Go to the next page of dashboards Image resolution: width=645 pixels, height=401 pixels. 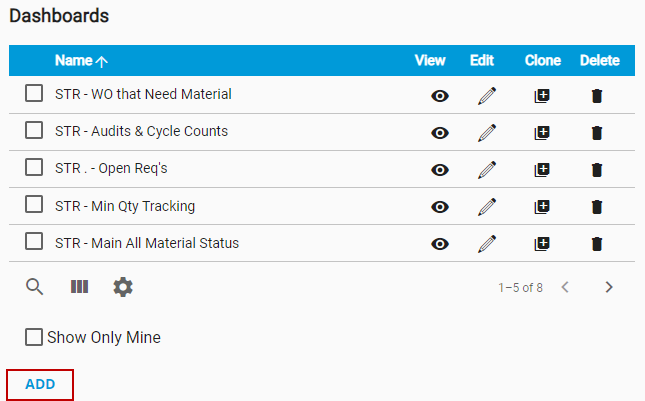(x=609, y=287)
